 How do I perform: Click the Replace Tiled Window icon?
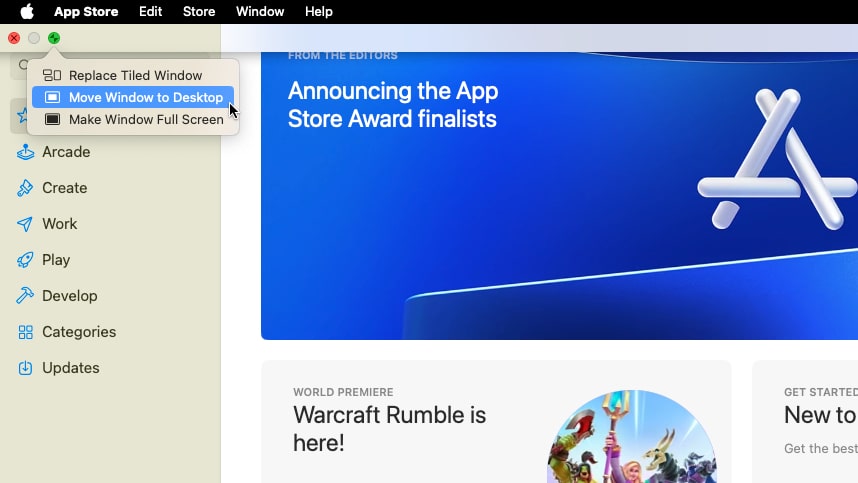pos(52,75)
